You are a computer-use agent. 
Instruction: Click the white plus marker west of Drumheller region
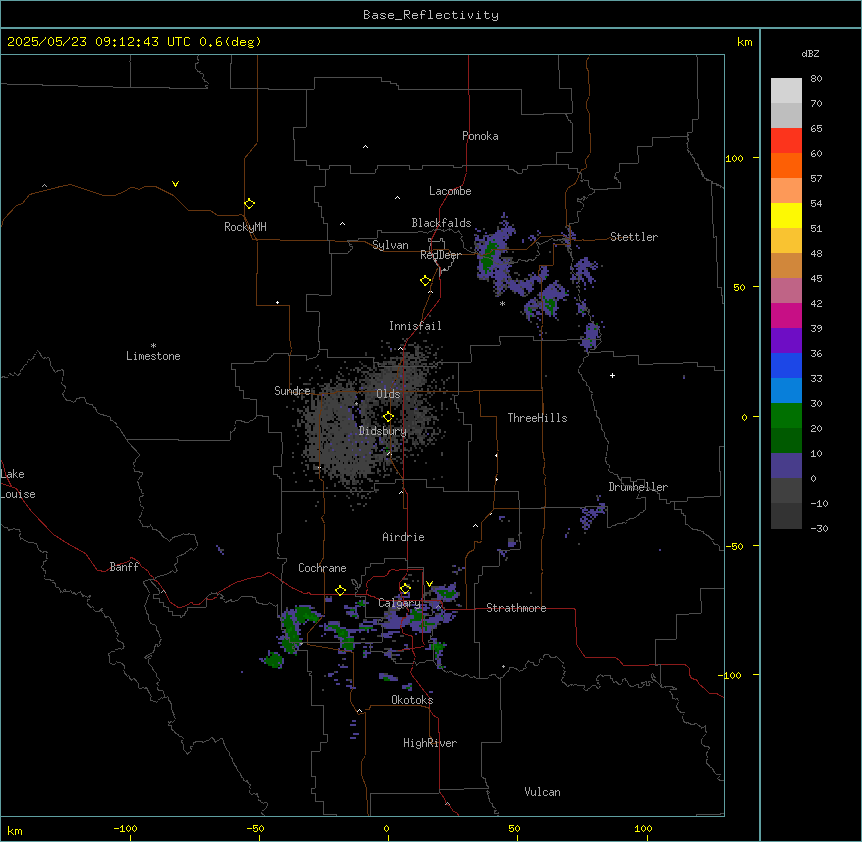coord(612,375)
